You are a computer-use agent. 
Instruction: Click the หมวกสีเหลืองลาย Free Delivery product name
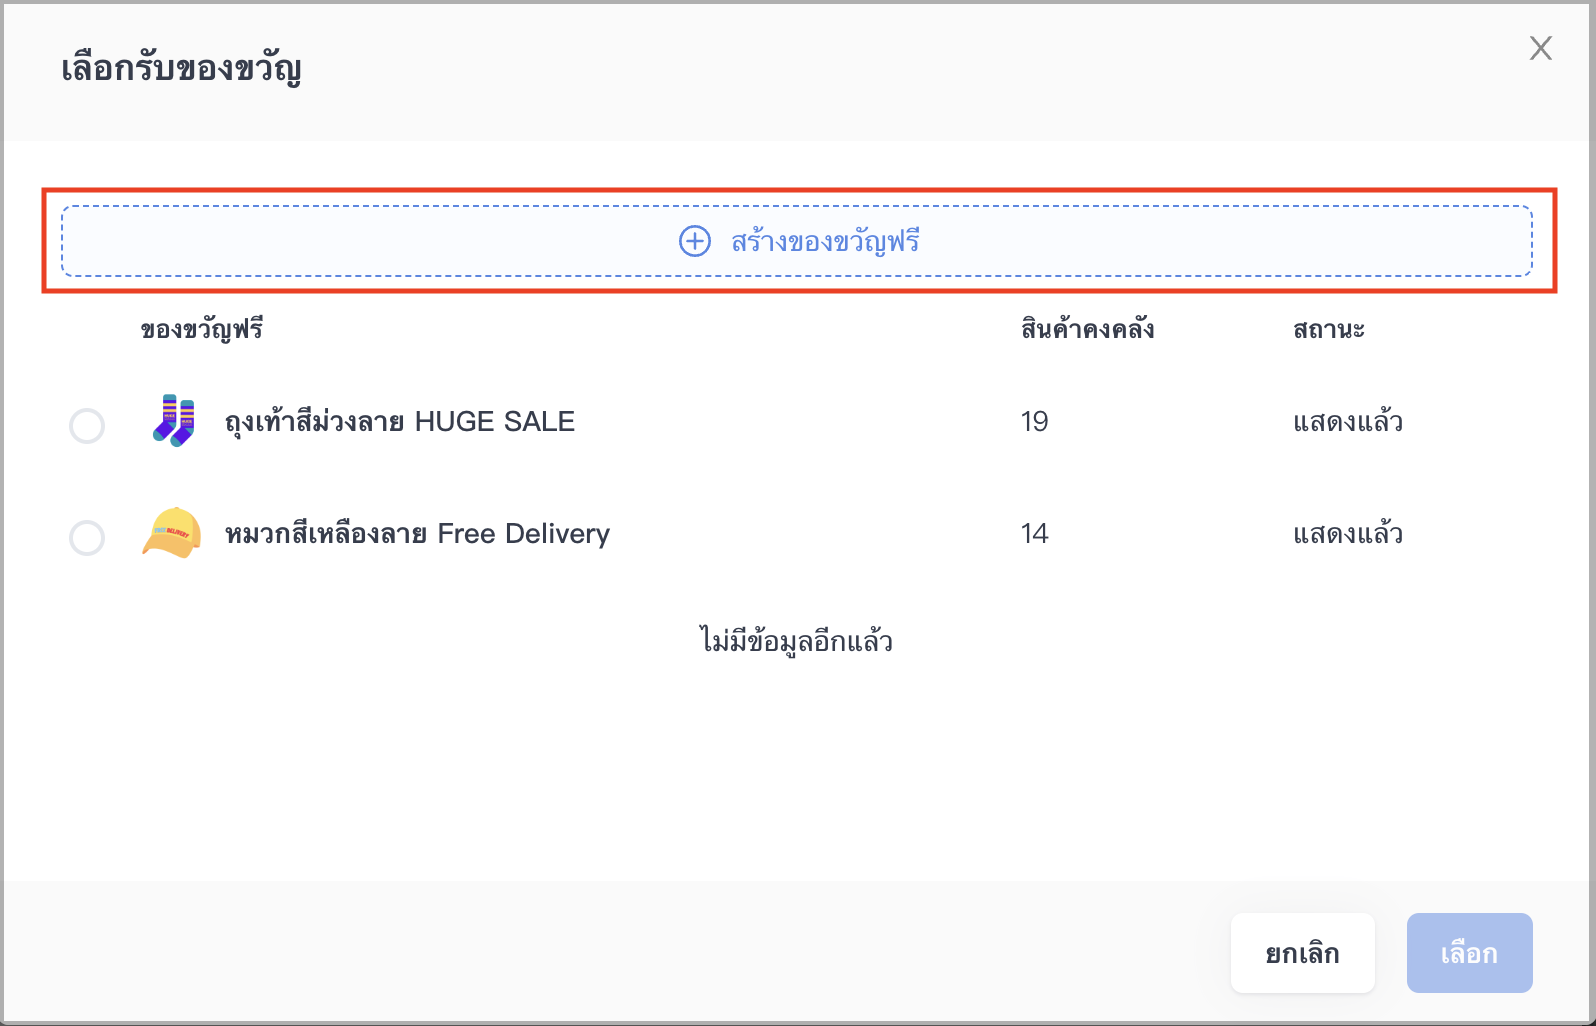click(417, 534)
